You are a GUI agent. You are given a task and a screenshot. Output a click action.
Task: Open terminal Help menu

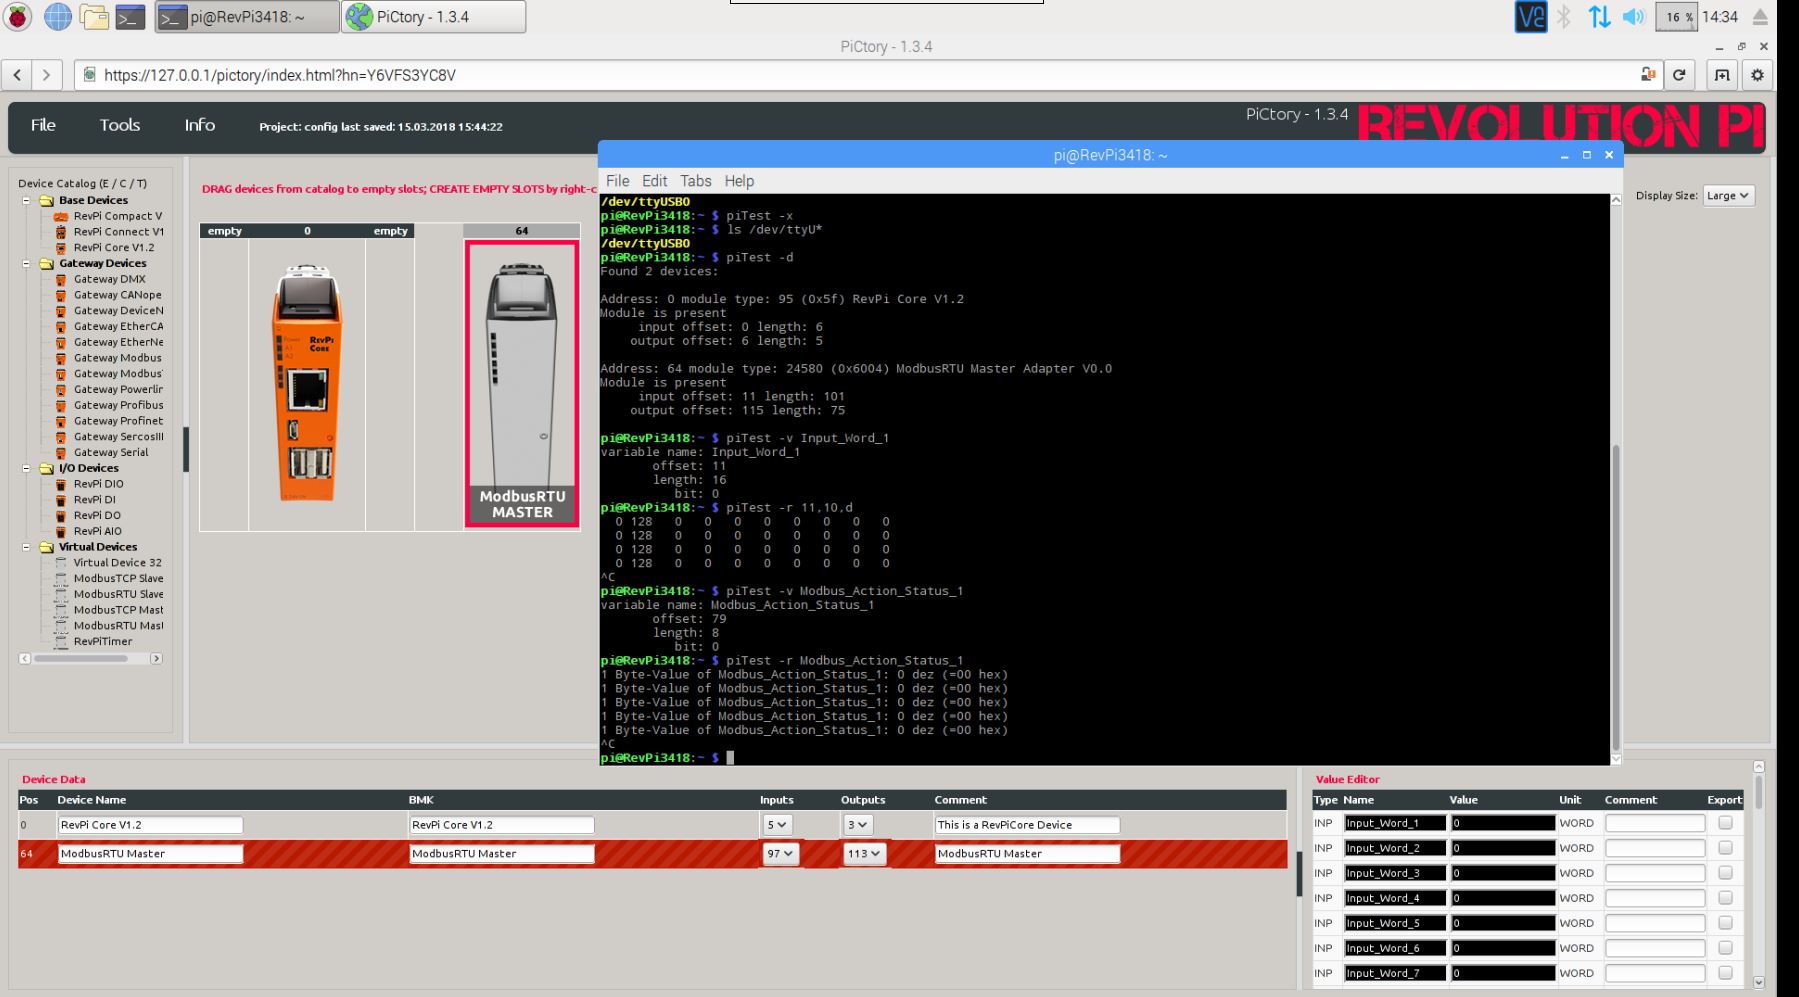coord(739,181)
